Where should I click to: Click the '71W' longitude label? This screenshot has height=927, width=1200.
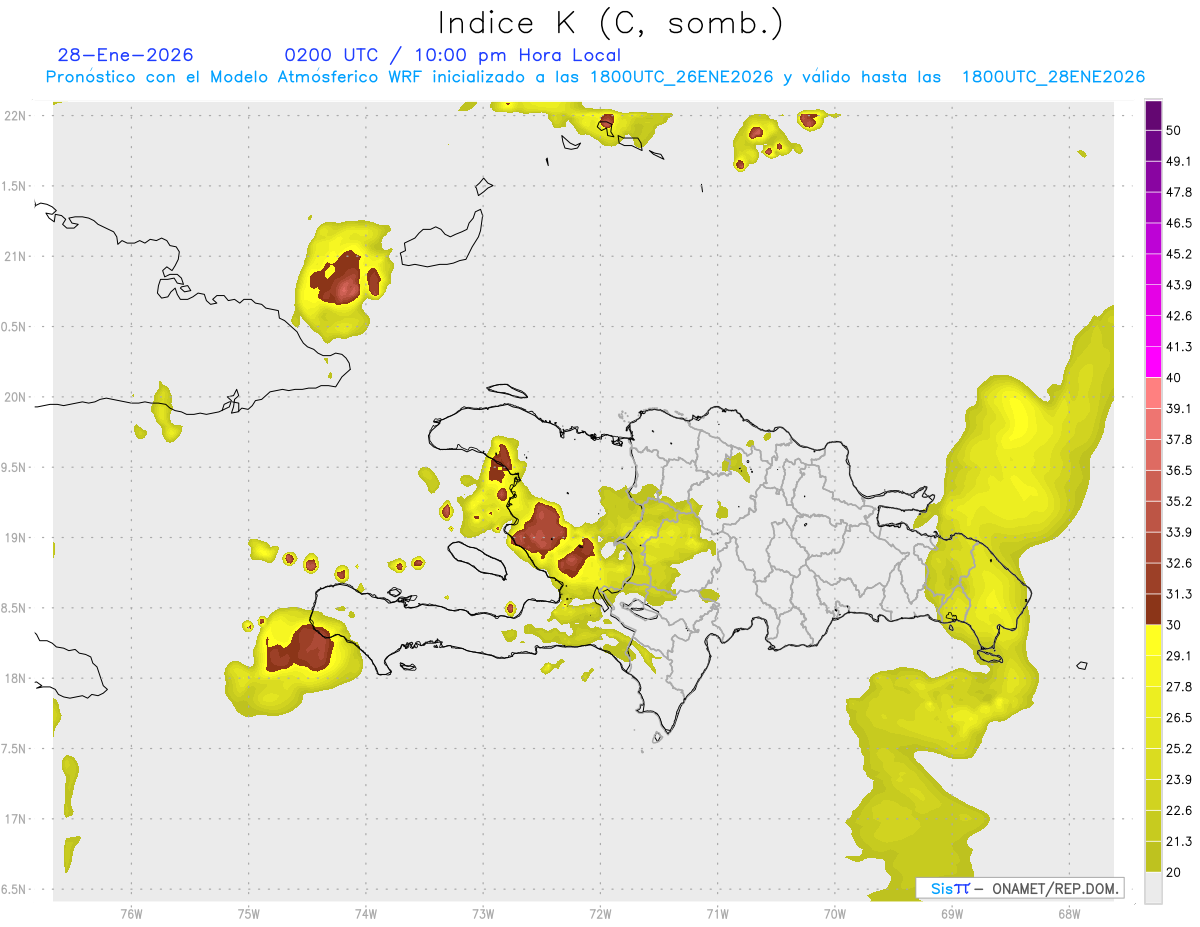coord(717,914)
